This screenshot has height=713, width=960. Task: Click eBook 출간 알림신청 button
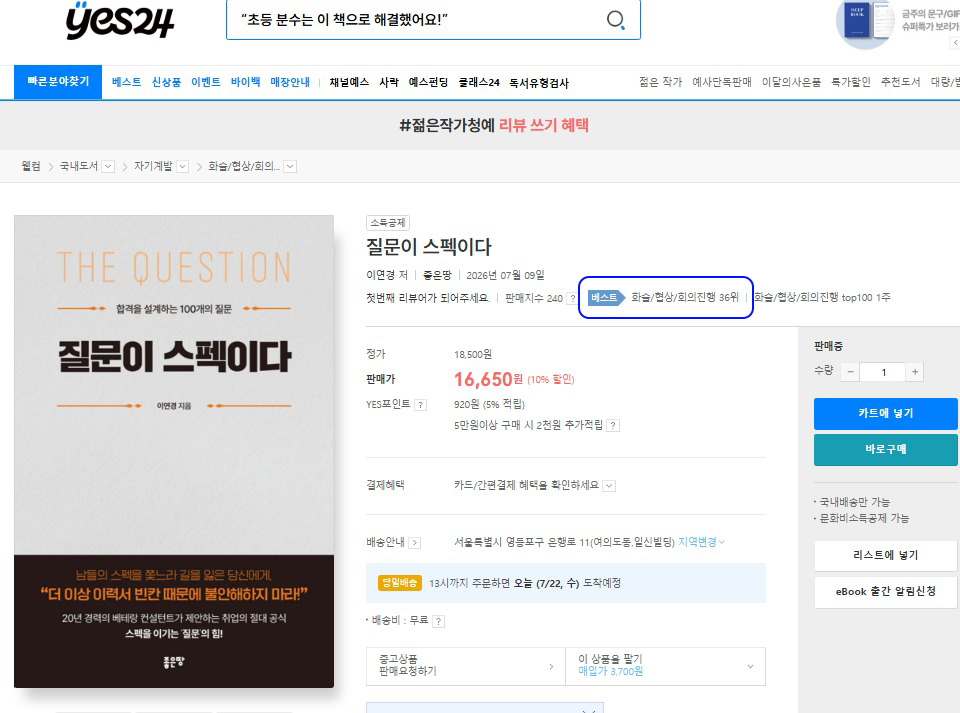point(885,592)
